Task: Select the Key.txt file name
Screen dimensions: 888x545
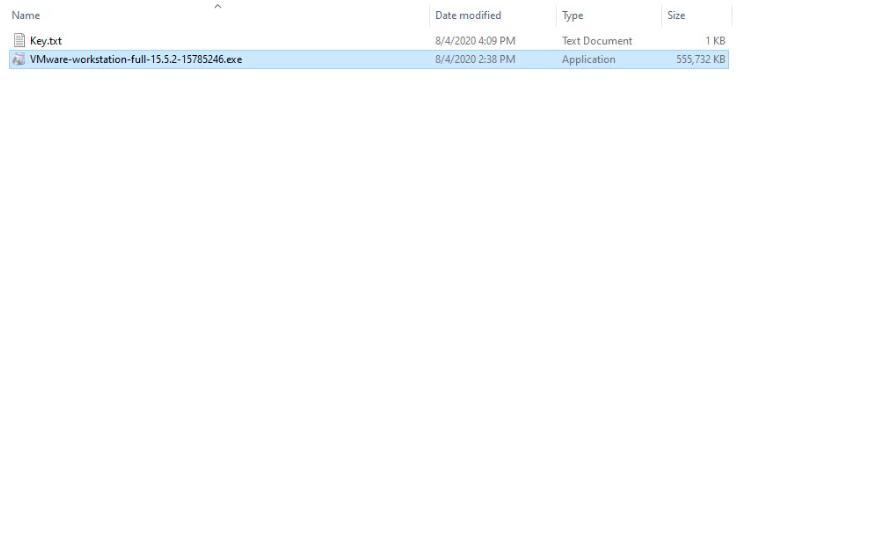Action: (x=45, y=41)
